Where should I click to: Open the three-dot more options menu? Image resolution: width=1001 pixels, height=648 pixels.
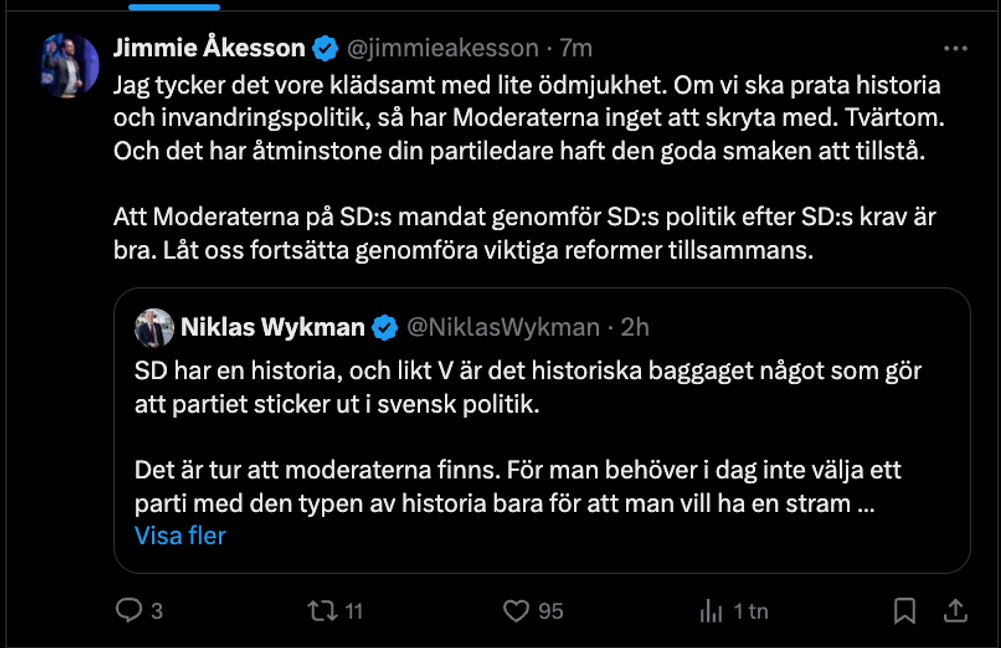pyautogui.click(x=956, y=48)
